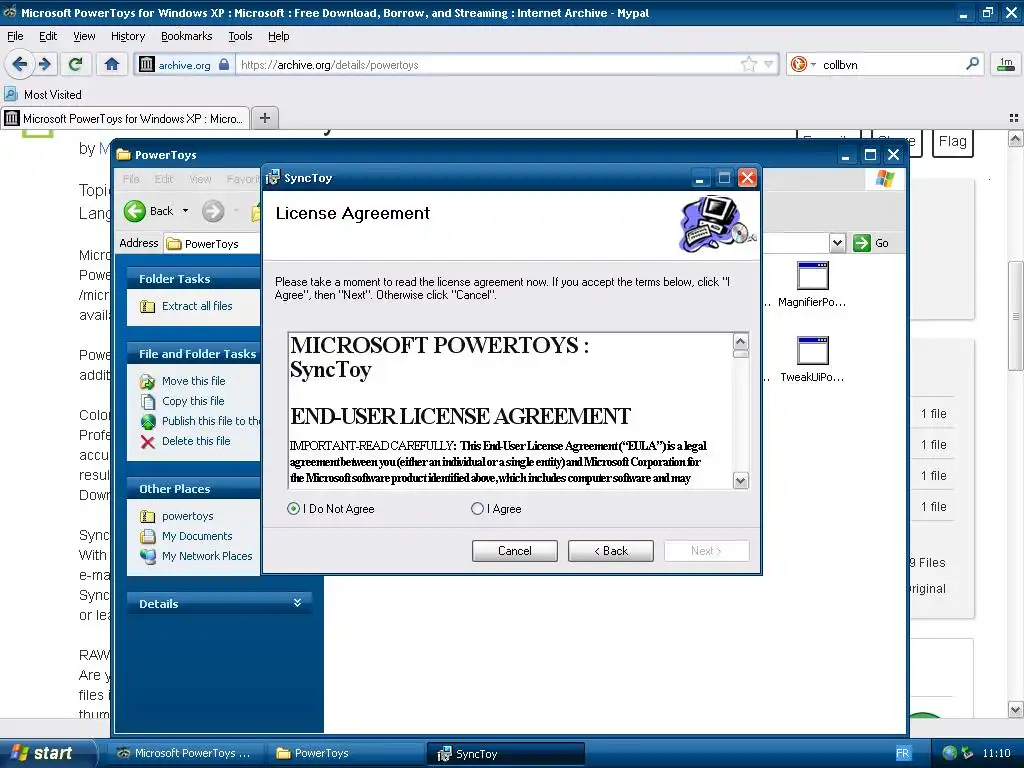
Task: Switch to SyncToy taskbar button
Action: pyautogui.click(x=505, y=754)
